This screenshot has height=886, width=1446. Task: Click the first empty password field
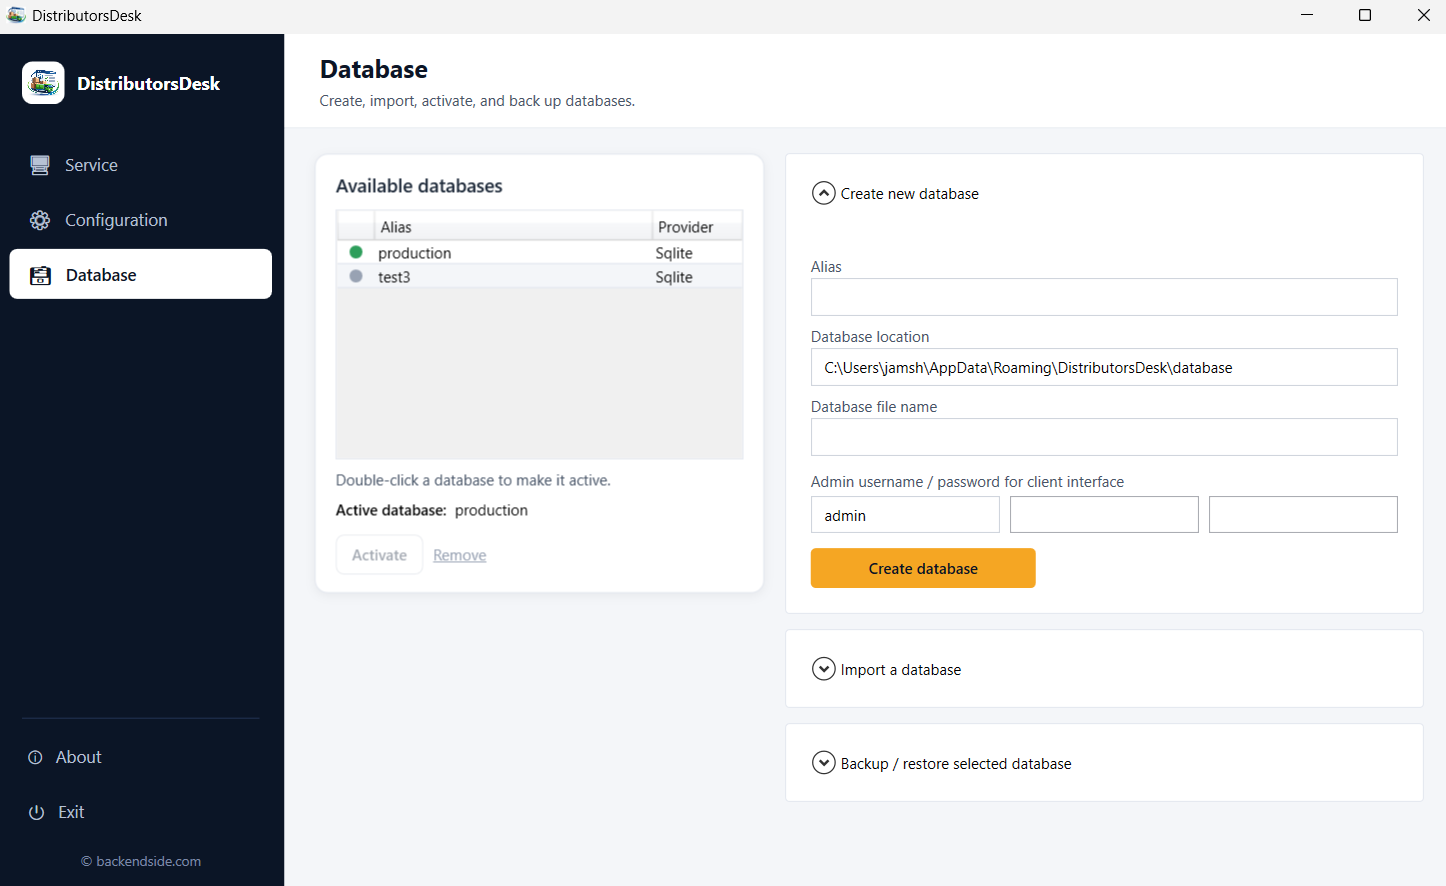point(1104,515)
